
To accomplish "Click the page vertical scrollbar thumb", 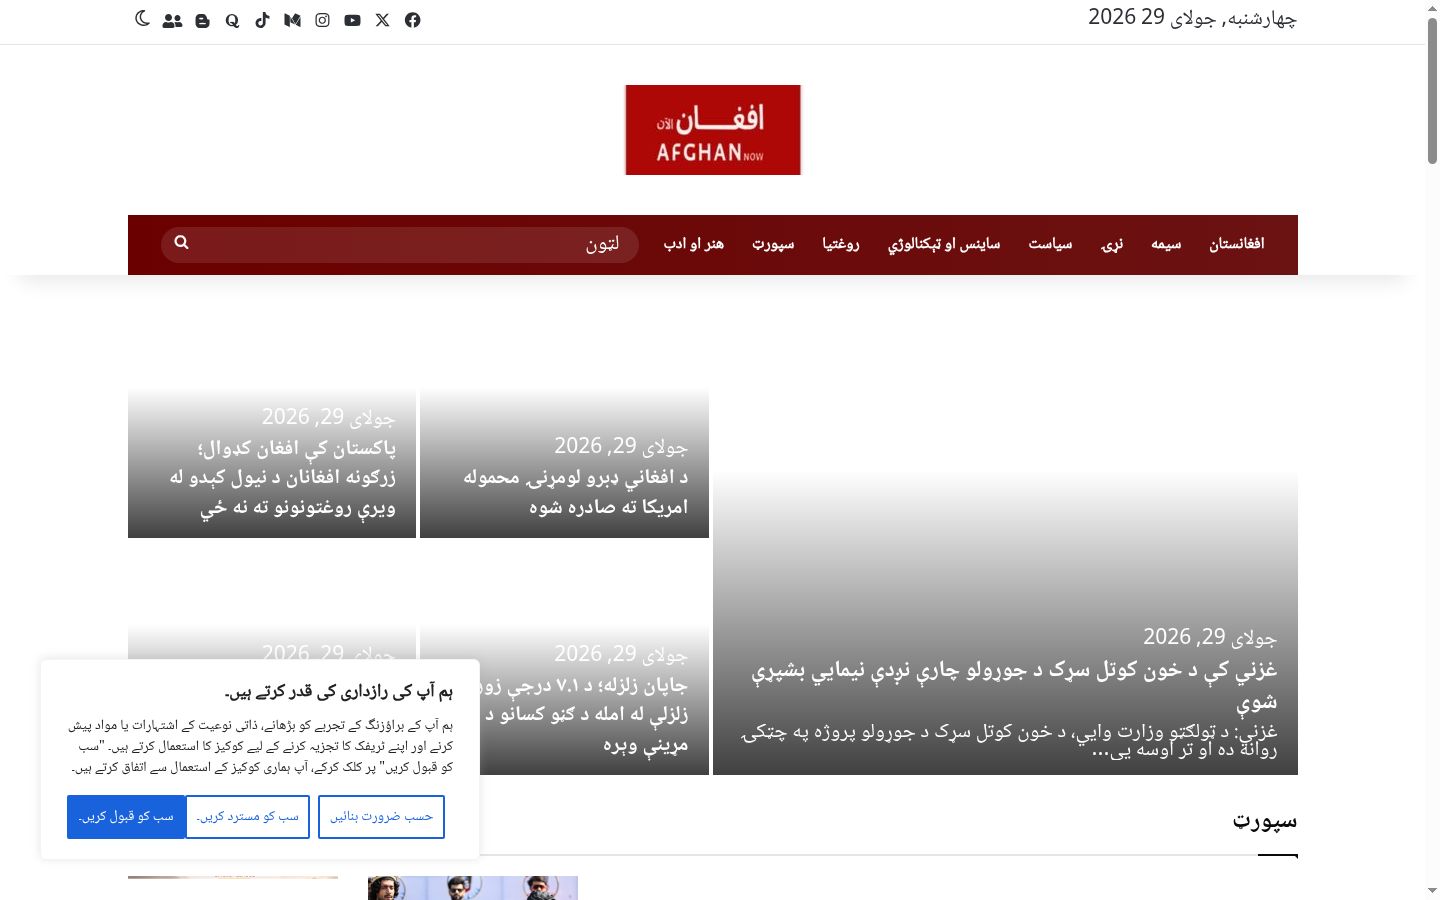I will click(1432, 90).
